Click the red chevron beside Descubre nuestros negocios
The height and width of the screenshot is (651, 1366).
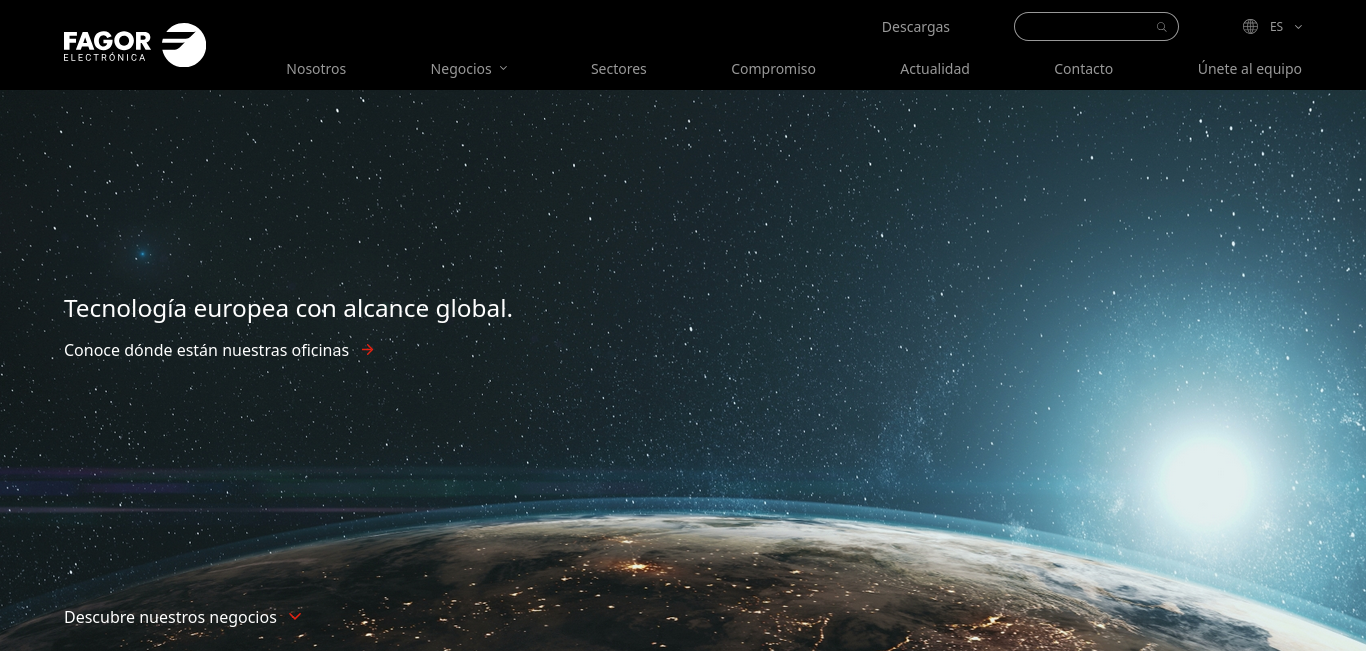click(x=295, y=616)
